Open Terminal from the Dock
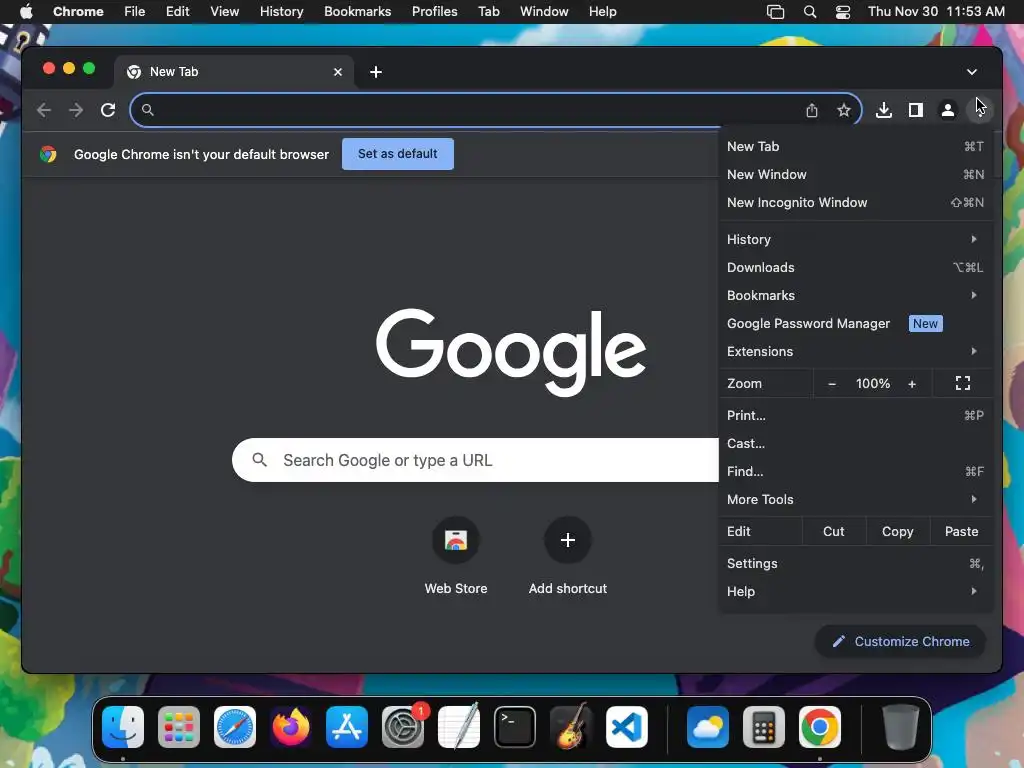 [x=515, y=727]
